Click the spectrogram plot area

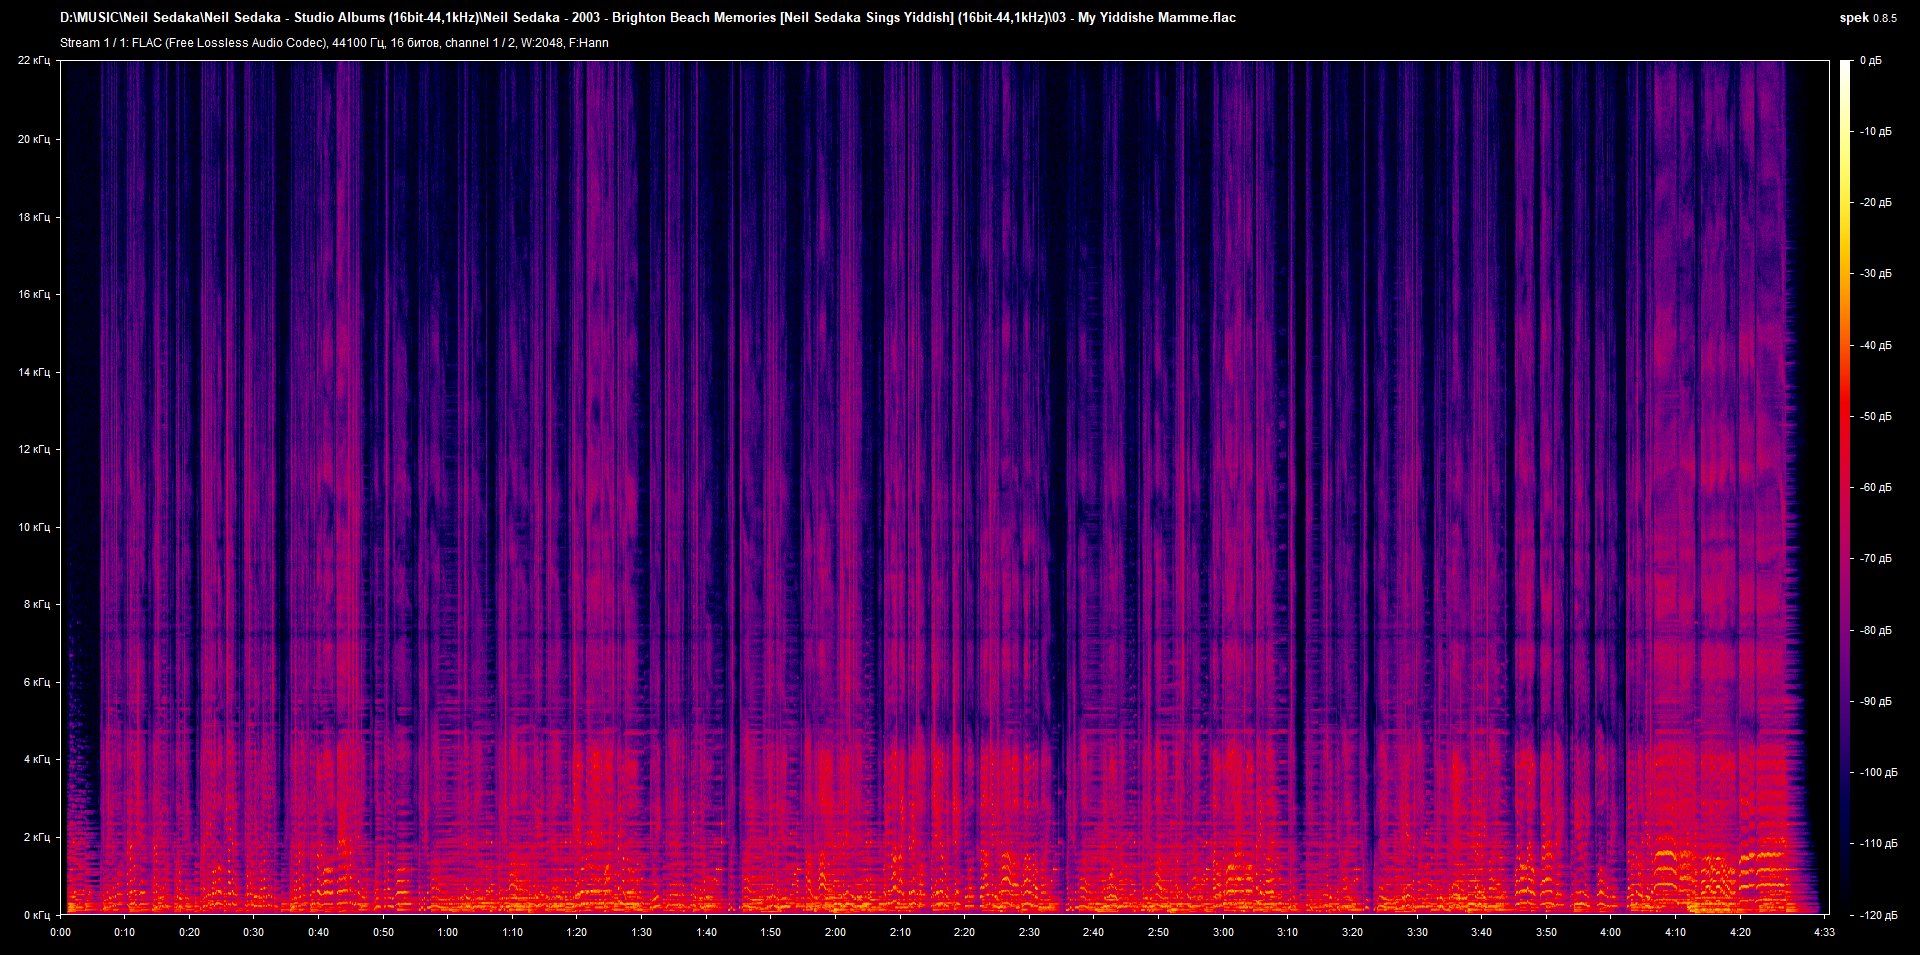point(943,487)
